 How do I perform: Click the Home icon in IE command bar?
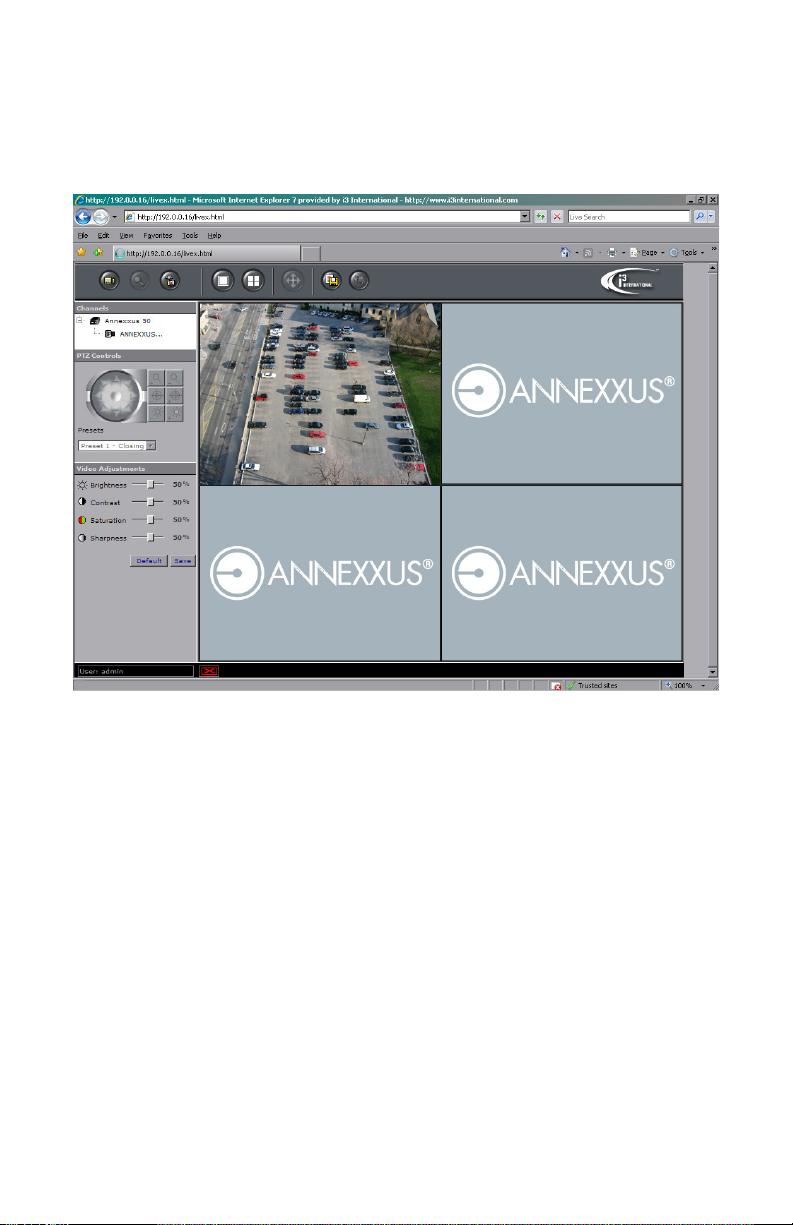click(x=565, y=253)
